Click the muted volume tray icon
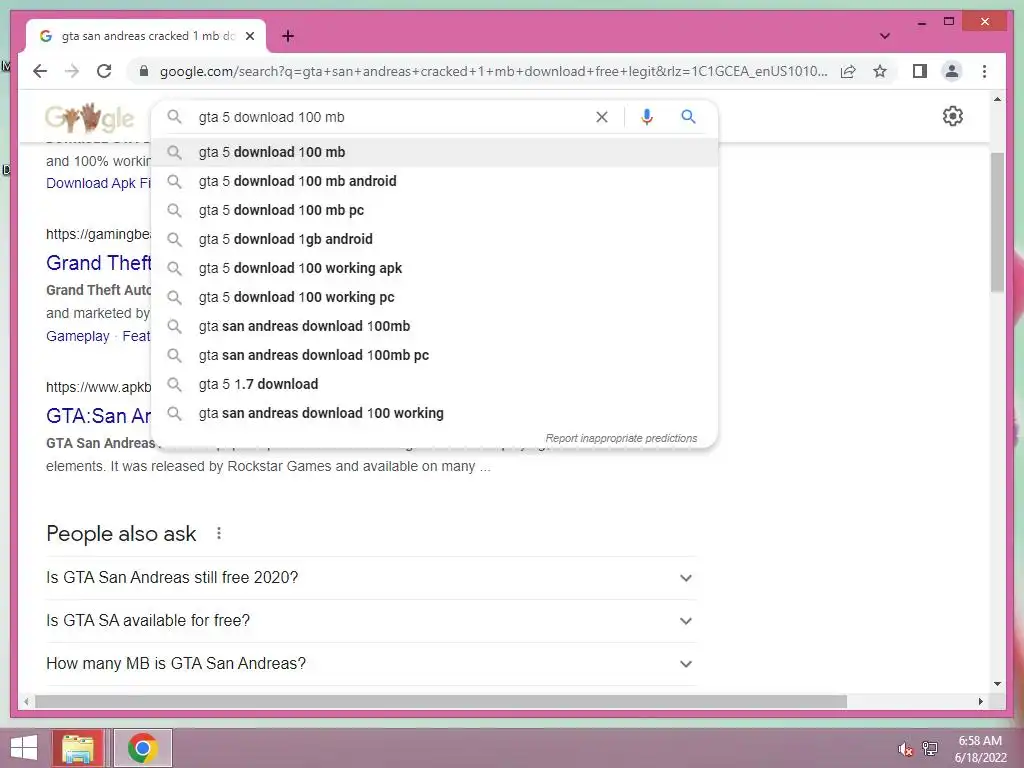Viewport: 1024px width, 768px height. click(x=905, y=749)
